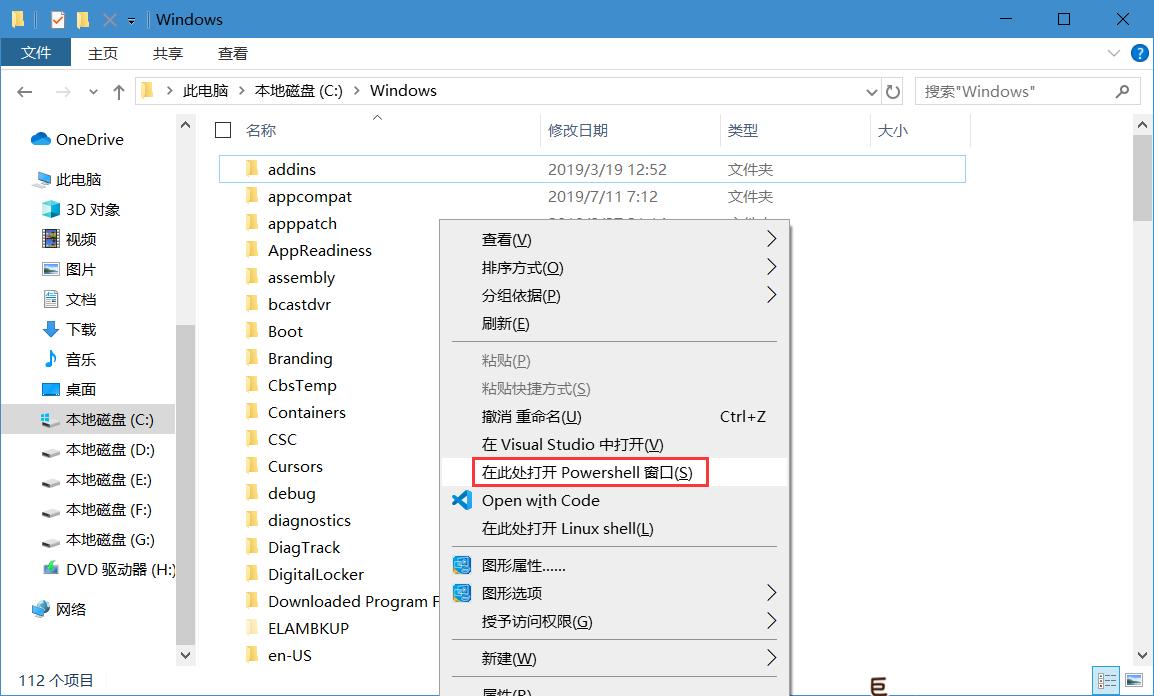Open the address bar history dropdown

tap(871, 91)
